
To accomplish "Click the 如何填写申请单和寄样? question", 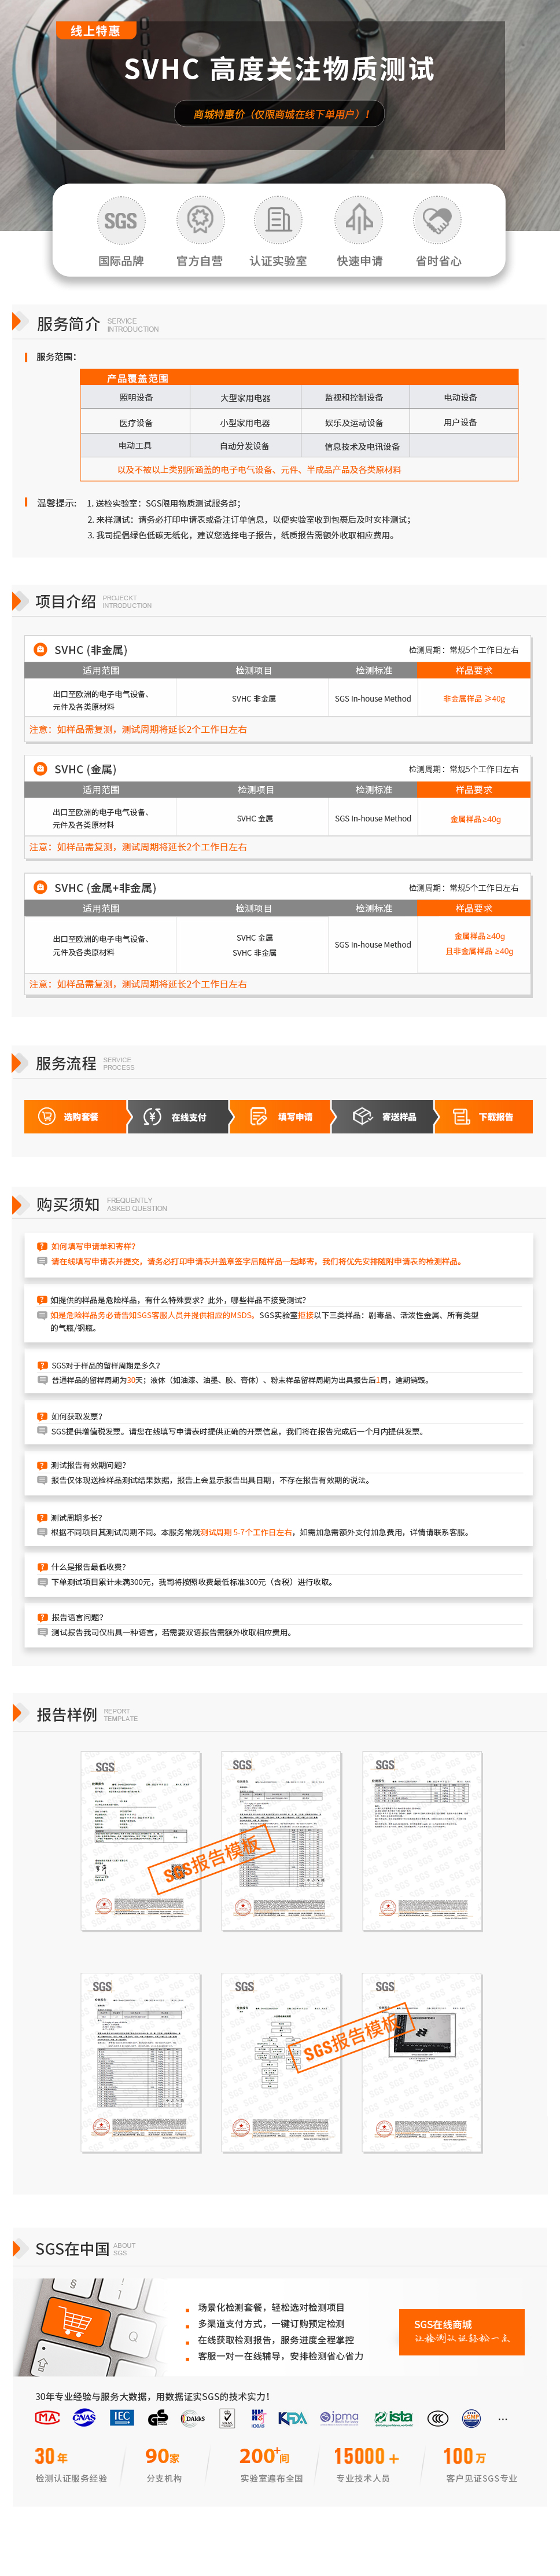I will (x=93, y=1246).
